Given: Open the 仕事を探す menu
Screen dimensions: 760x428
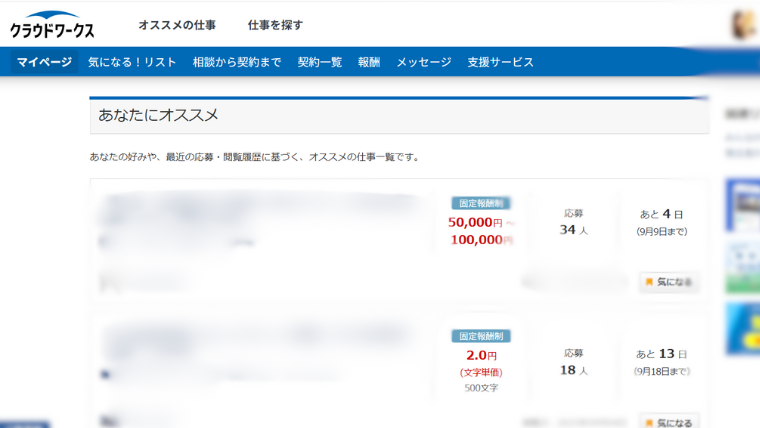Looking at the screenshot, I should point(275,25).
